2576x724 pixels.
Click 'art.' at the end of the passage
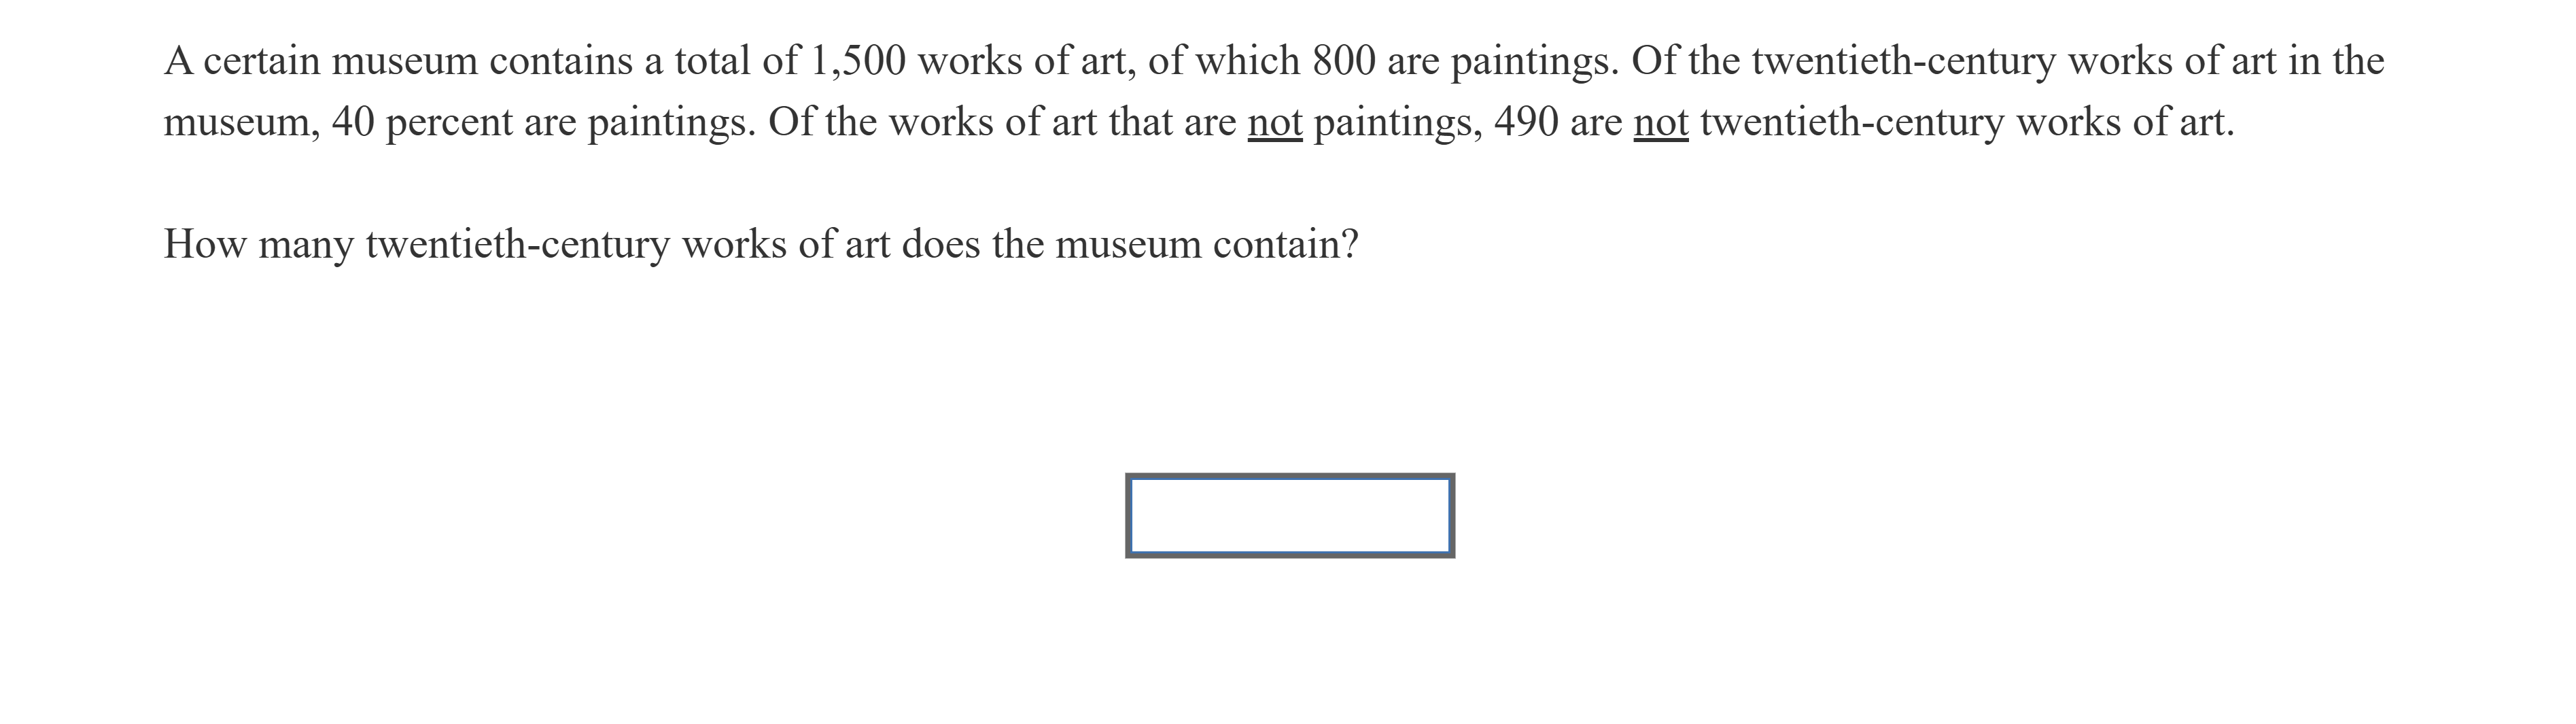pos(2206,123)
